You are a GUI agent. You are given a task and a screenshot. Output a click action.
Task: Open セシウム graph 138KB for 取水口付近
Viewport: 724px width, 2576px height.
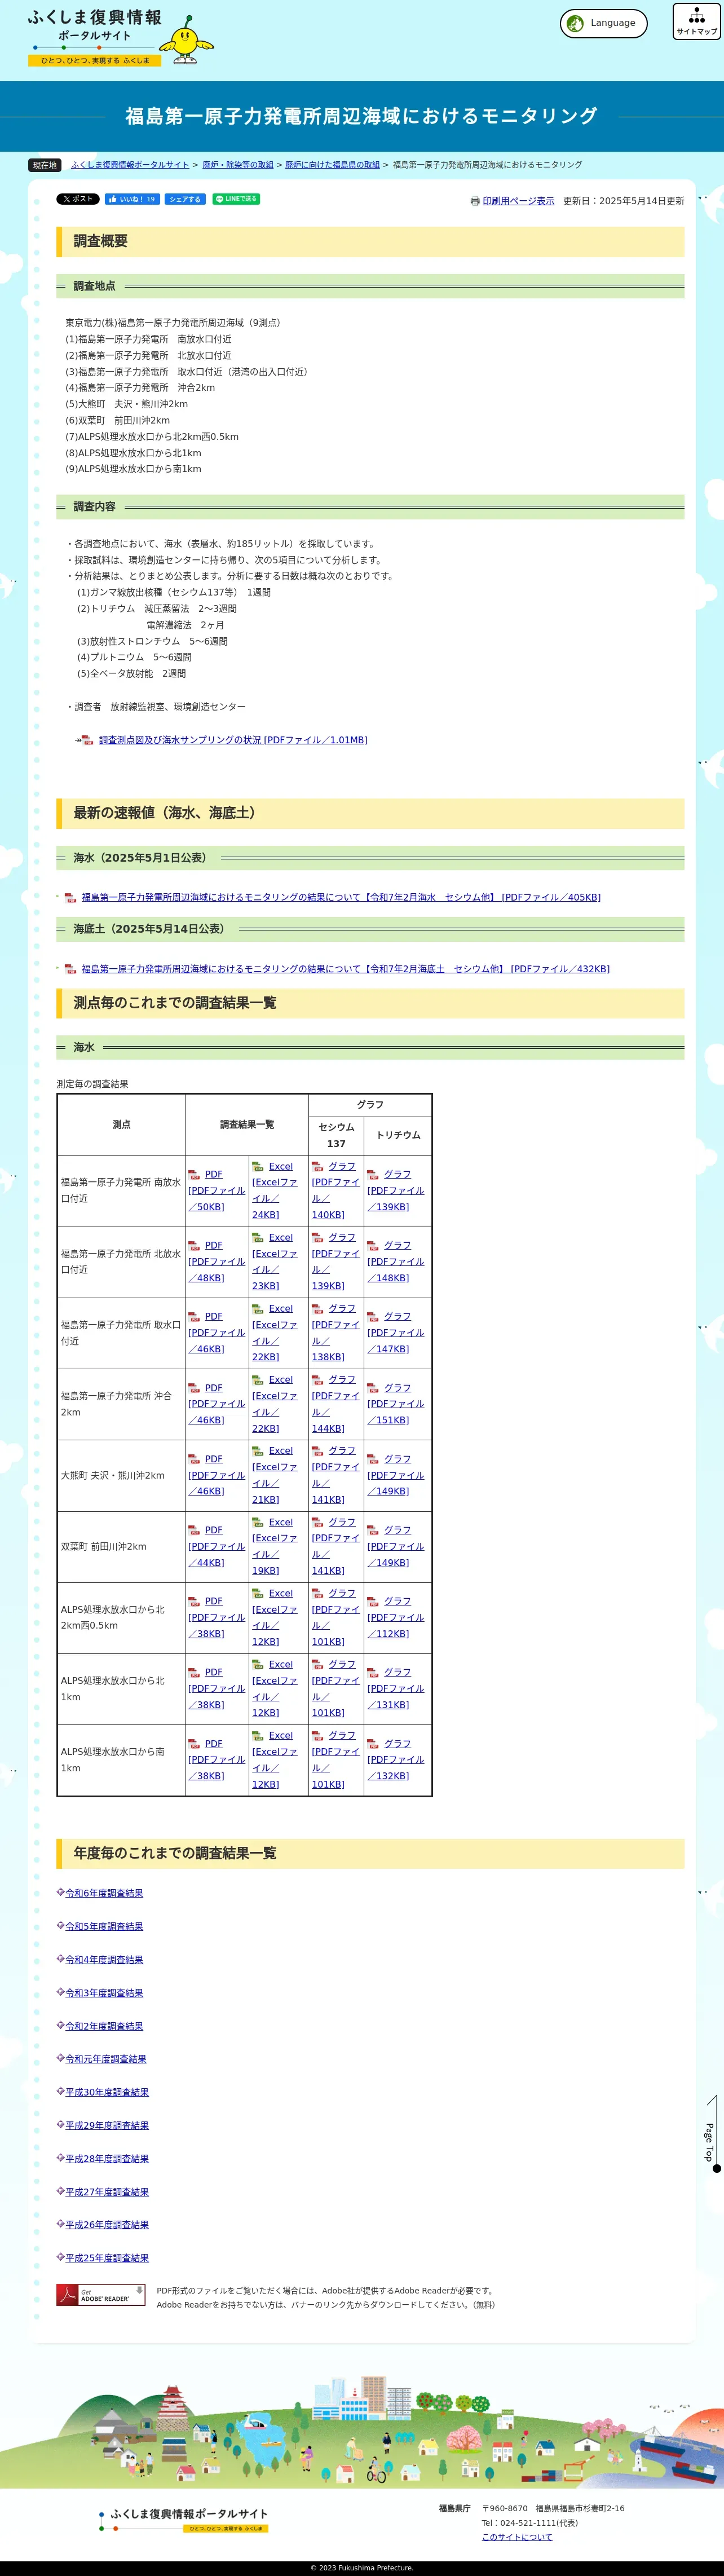[x=335, y=1333]
